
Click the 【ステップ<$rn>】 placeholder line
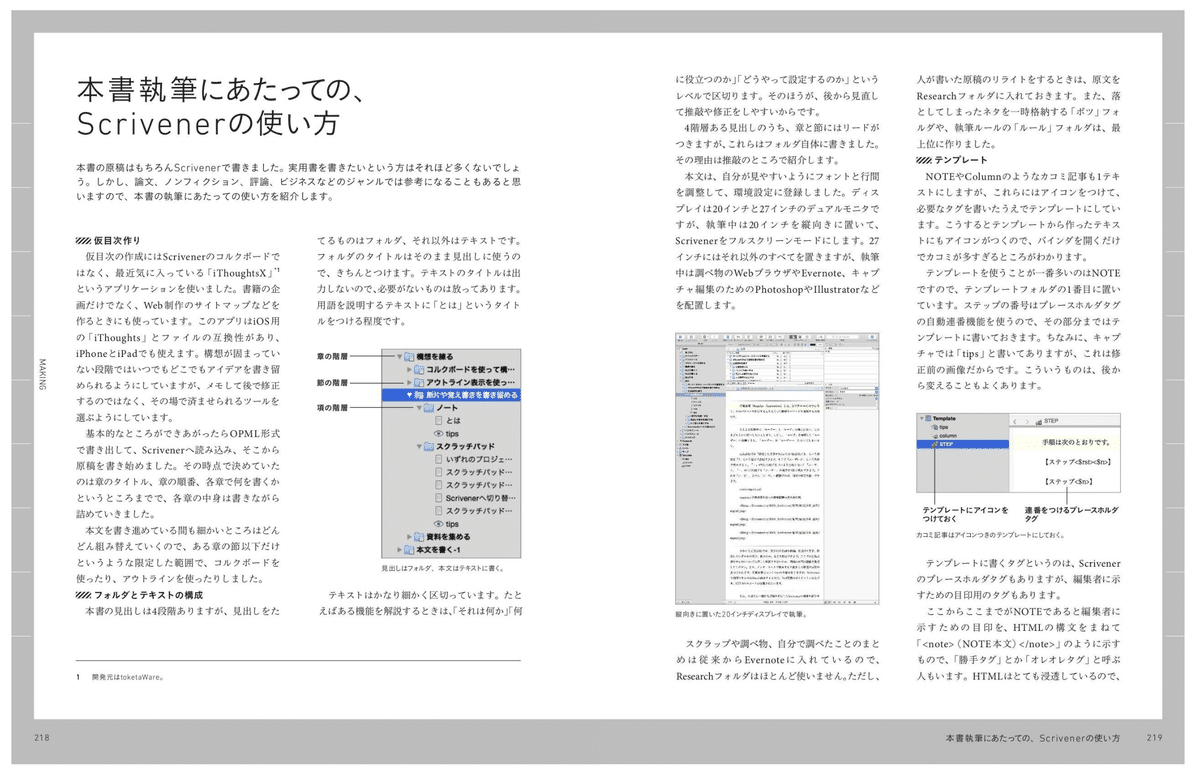[1069, 482]
